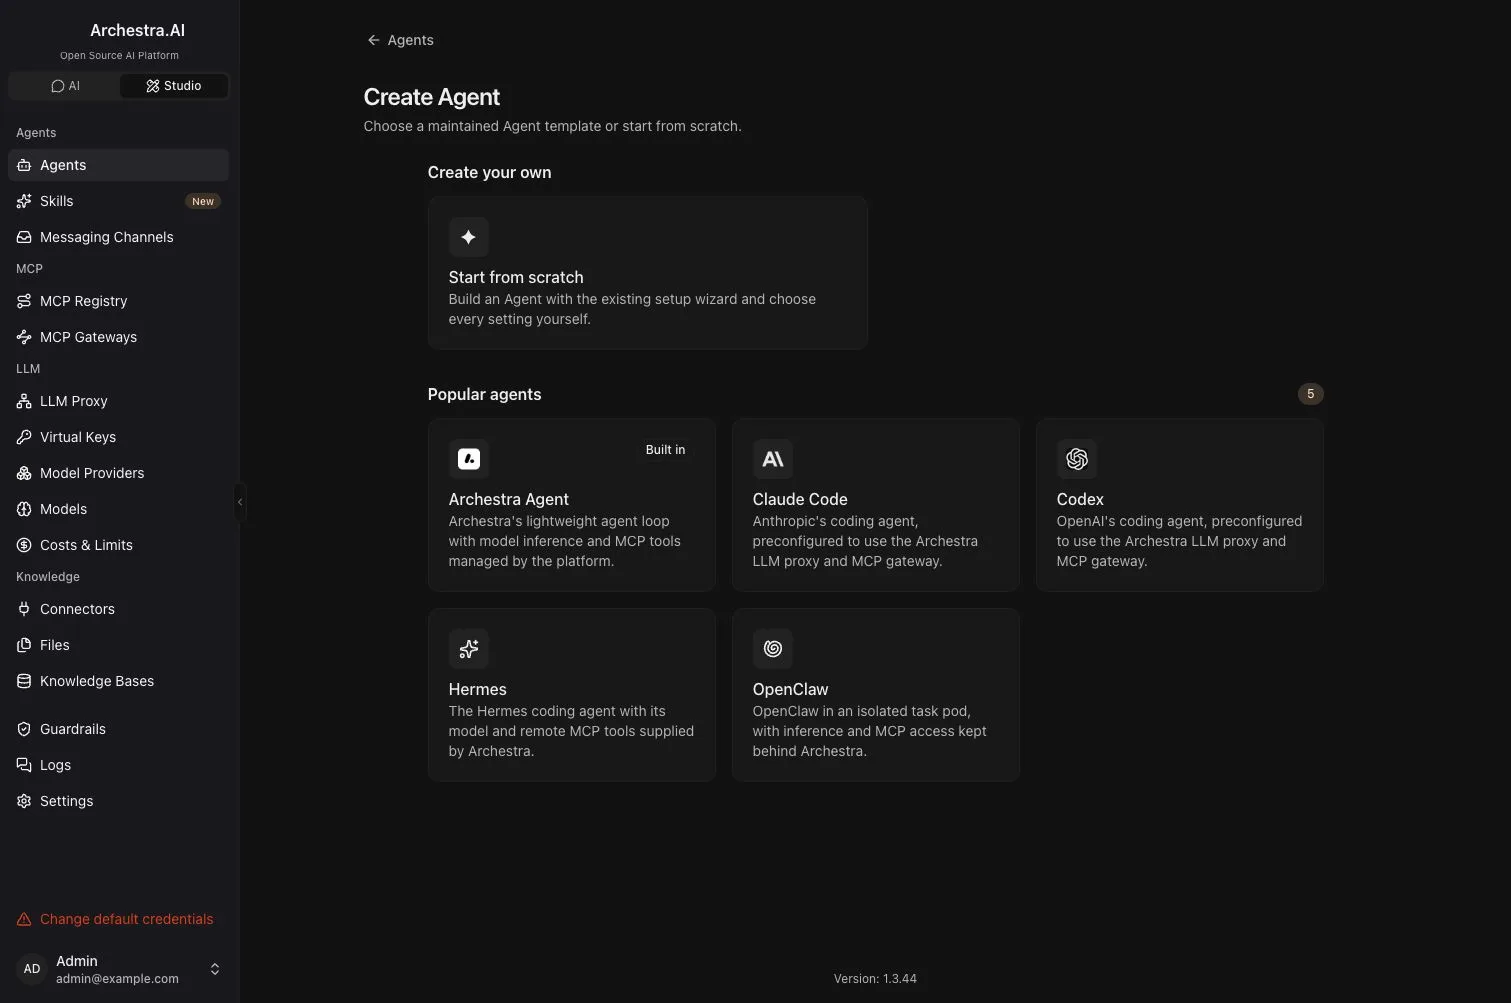The width and height of the screenshot is (1511, 1003).
Task: Click the popular agents count badge 5
Action: coord(1310,394)
